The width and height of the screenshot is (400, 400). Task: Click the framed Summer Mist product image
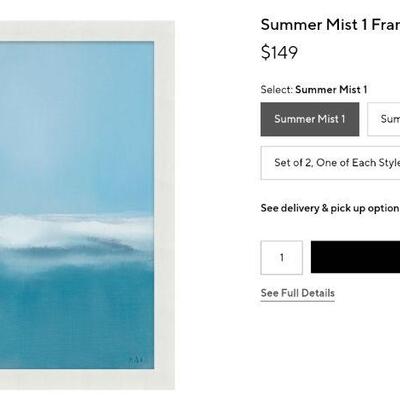pos(87,205)
